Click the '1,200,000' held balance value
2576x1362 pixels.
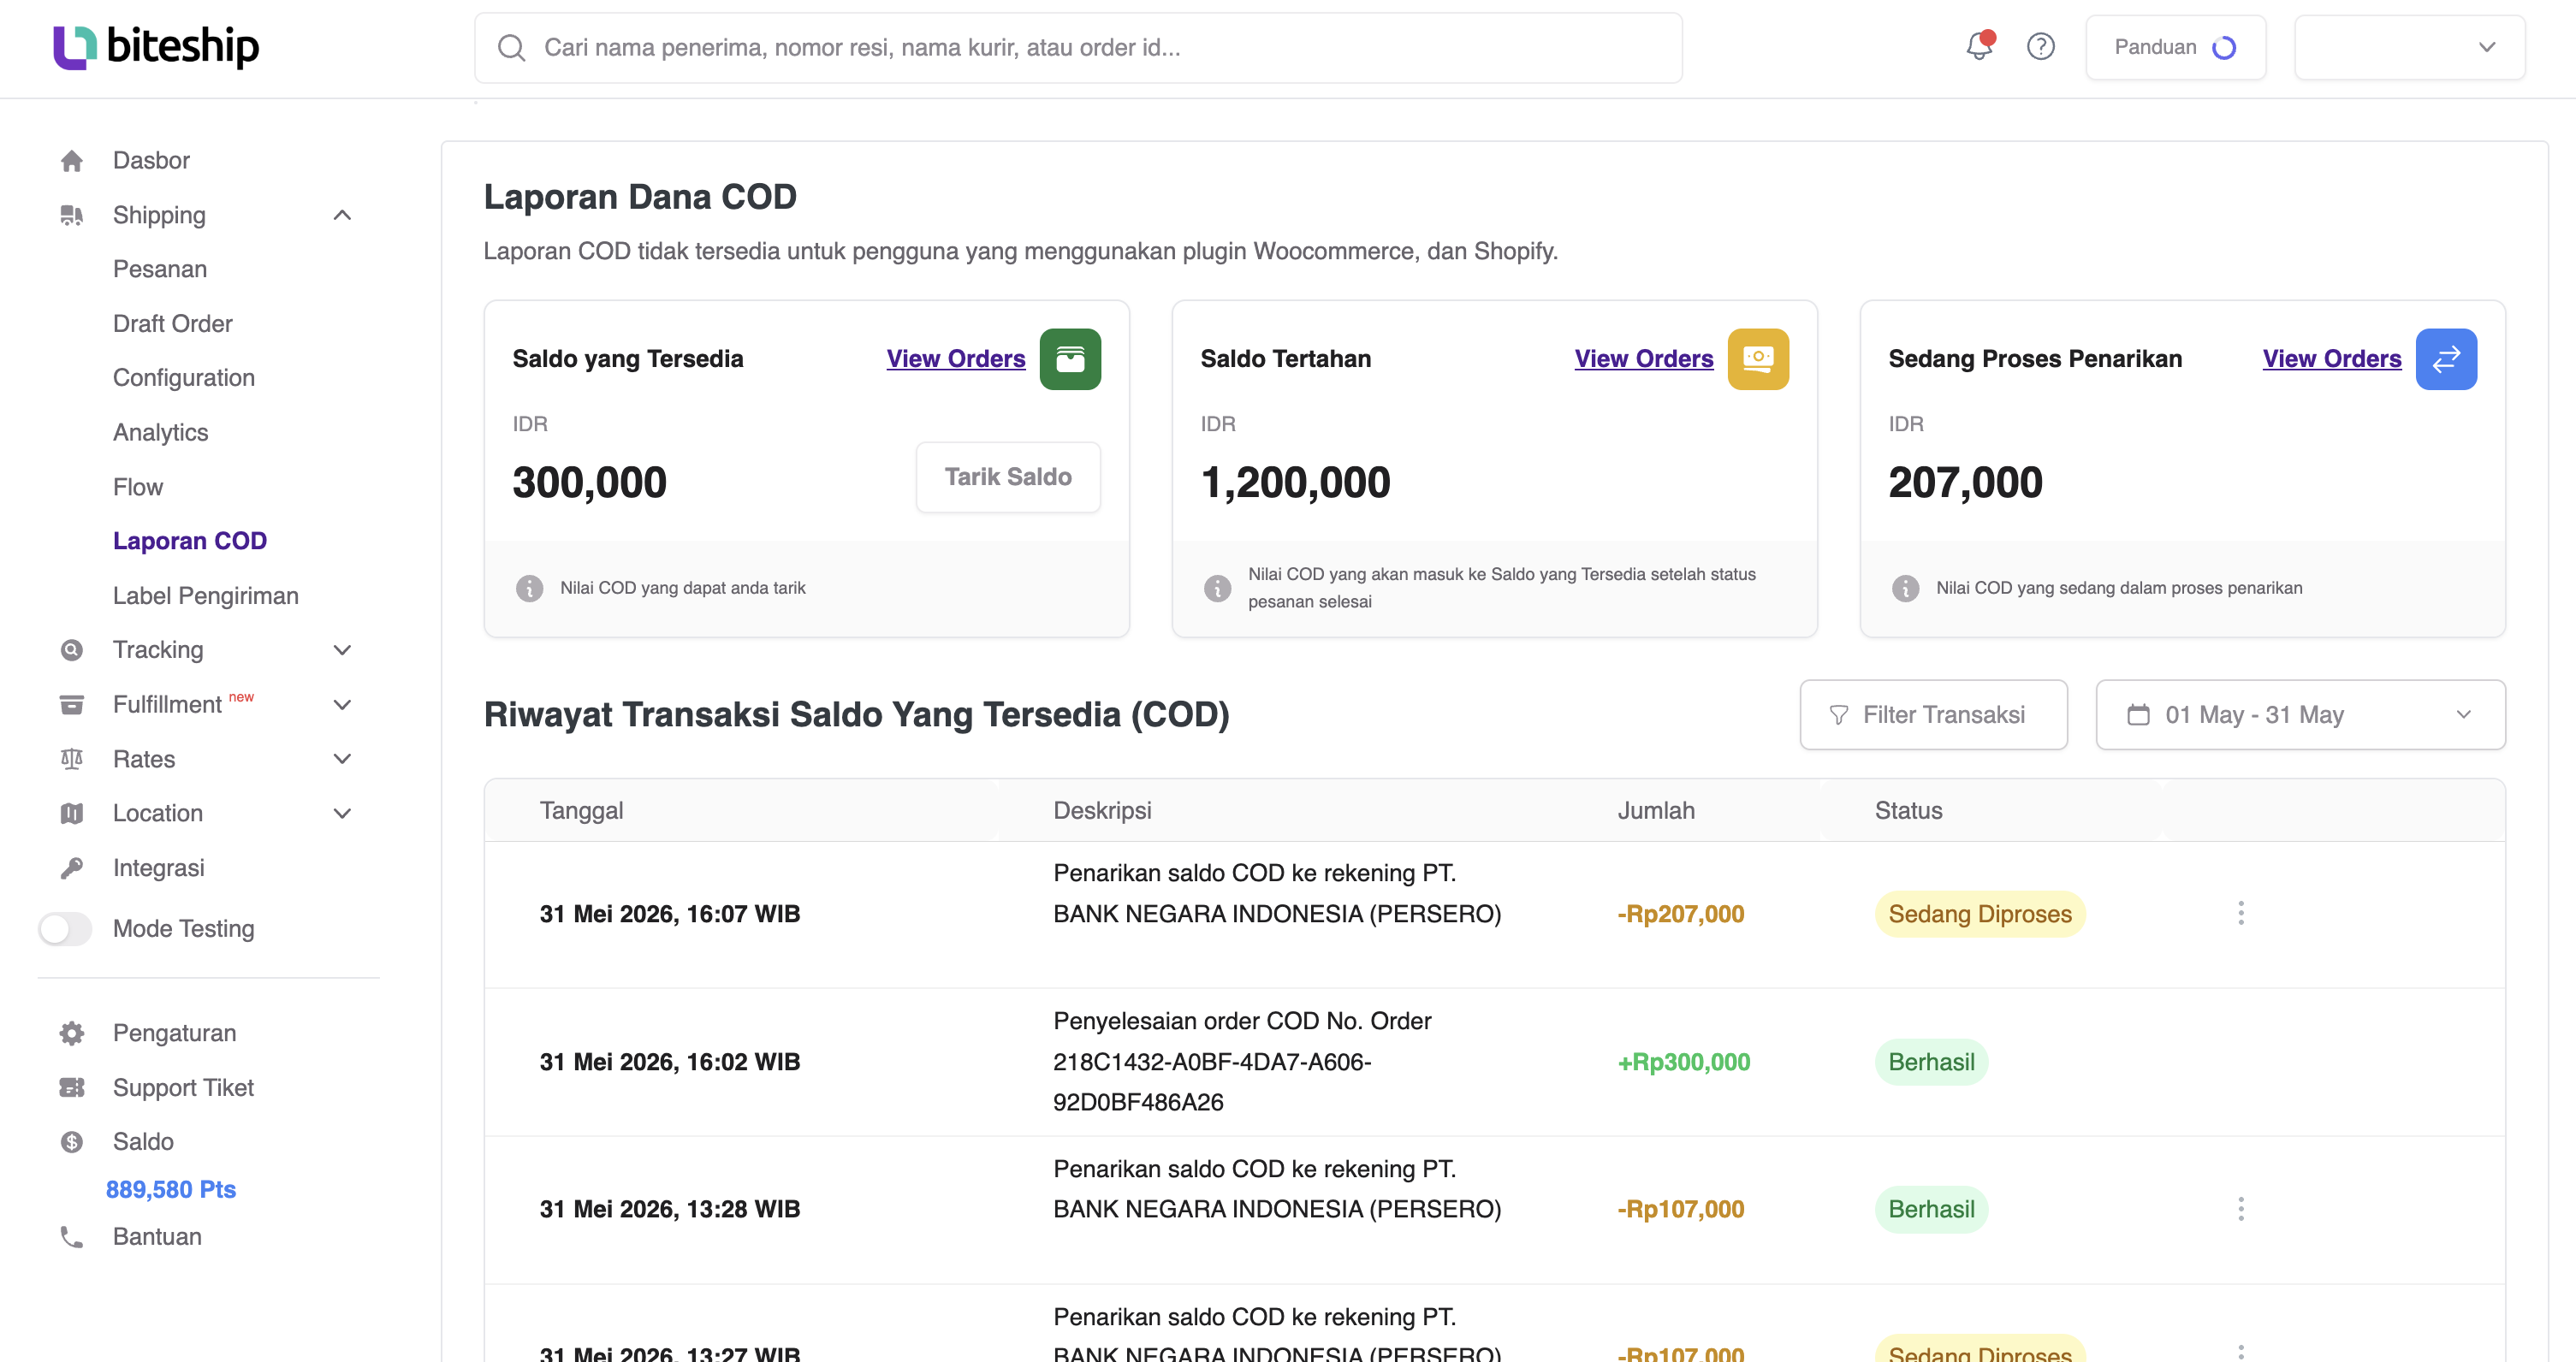pyautogui.click(x=1295, y=482)
